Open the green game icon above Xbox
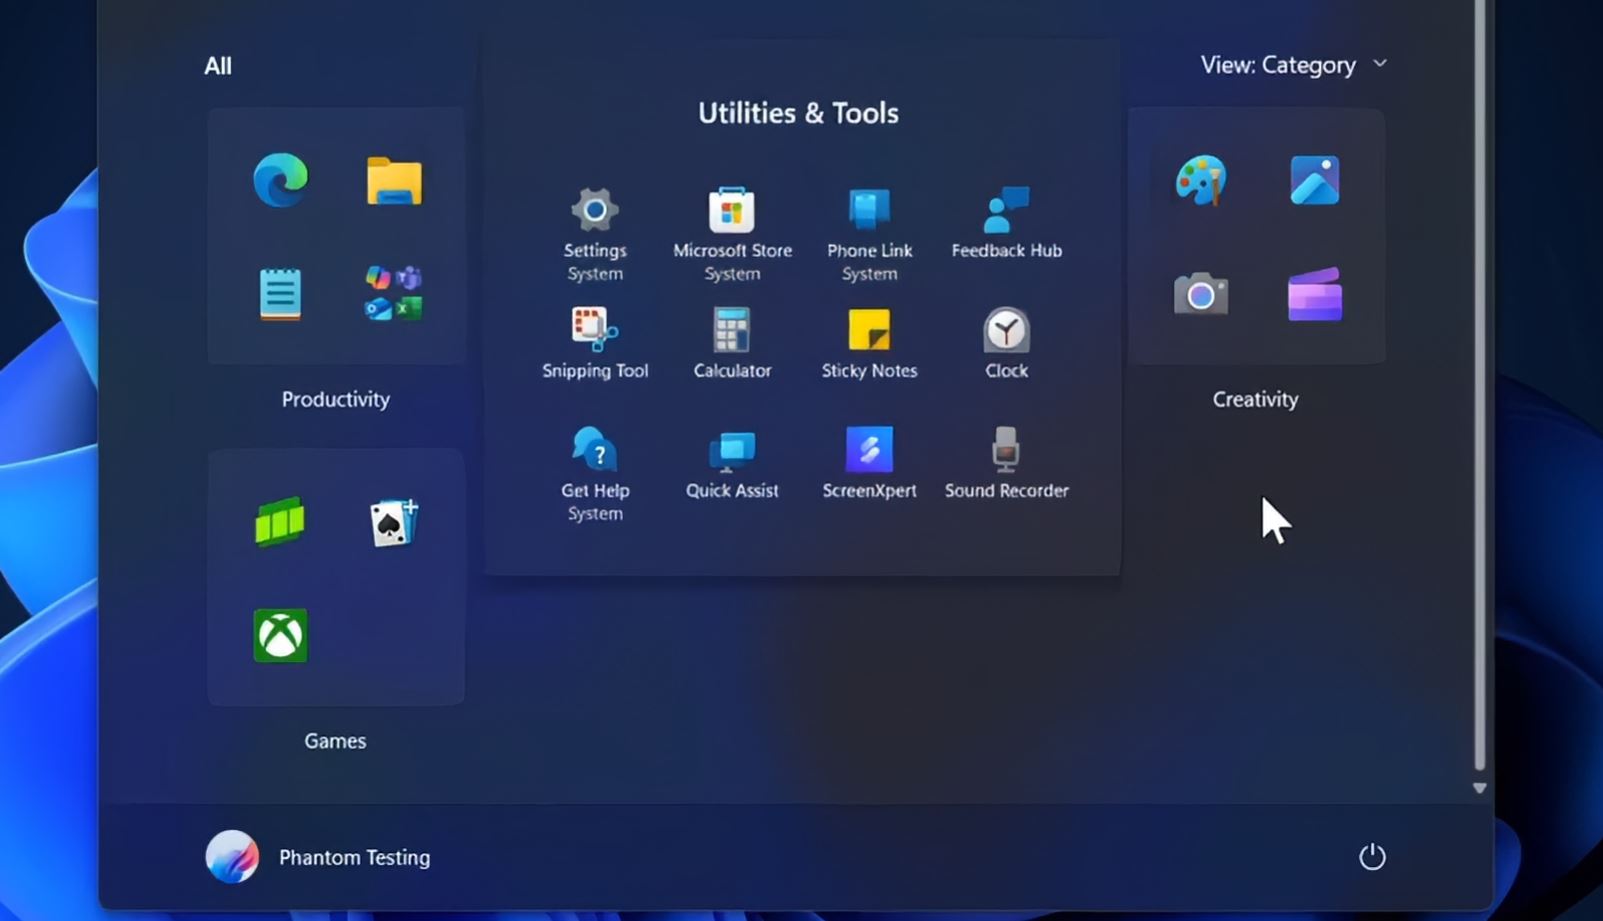This screenshot has width=1603, height=921. coord(280,522)
